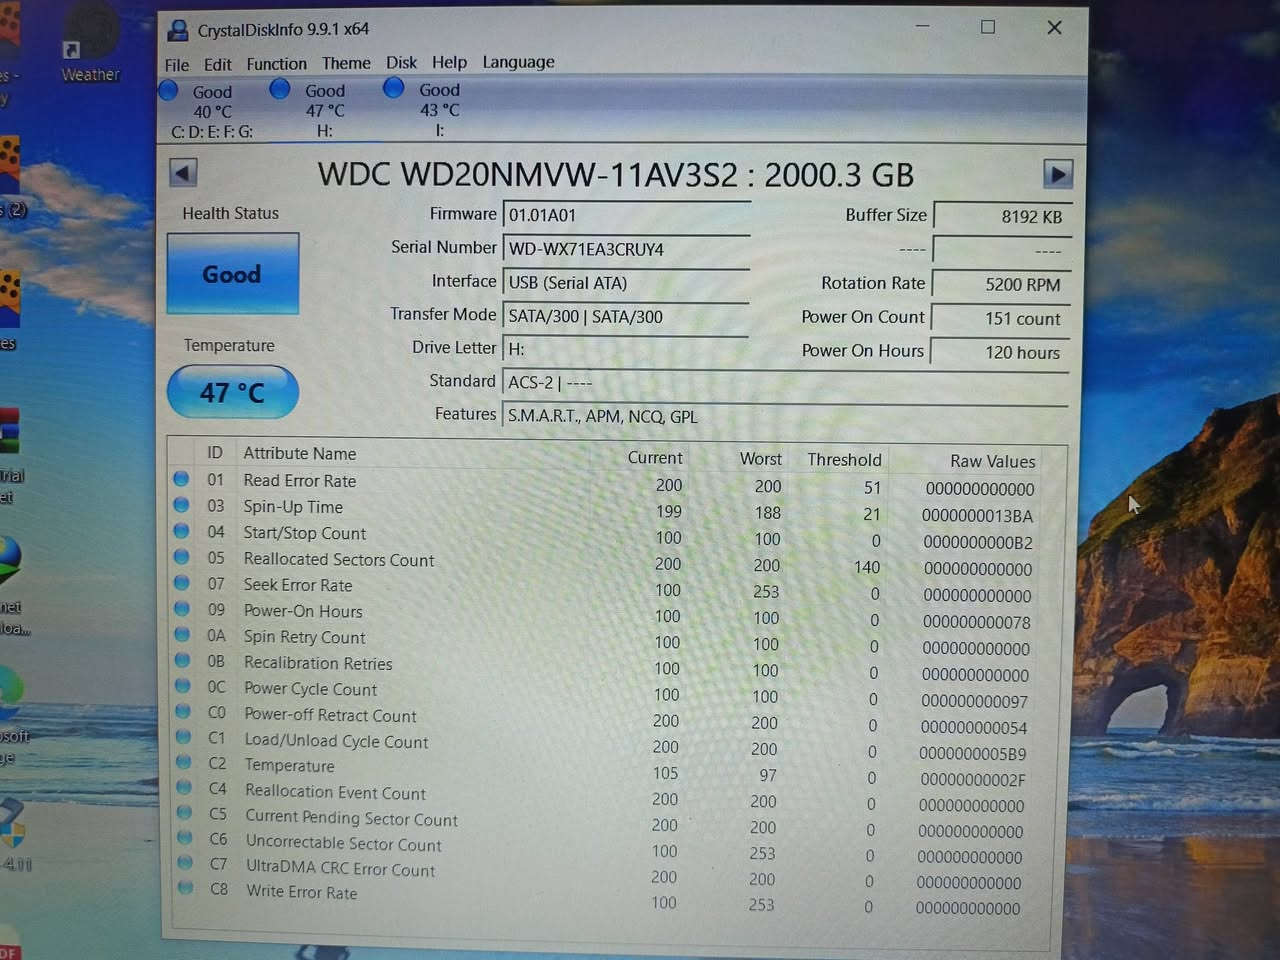Click status dot for Reallocated Sectors Count
Screen dimensions: 1280x960
coord(182,557)
